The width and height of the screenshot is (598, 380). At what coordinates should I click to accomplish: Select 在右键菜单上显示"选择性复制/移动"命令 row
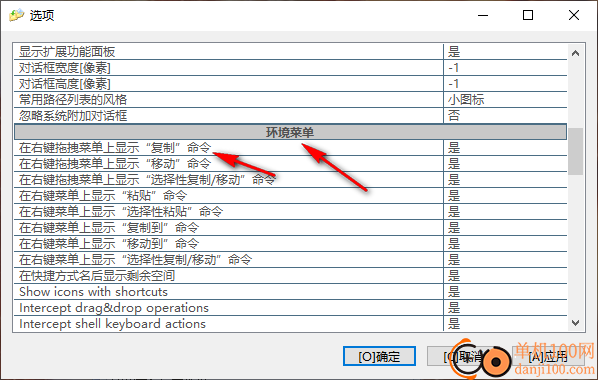coord(290,260)
